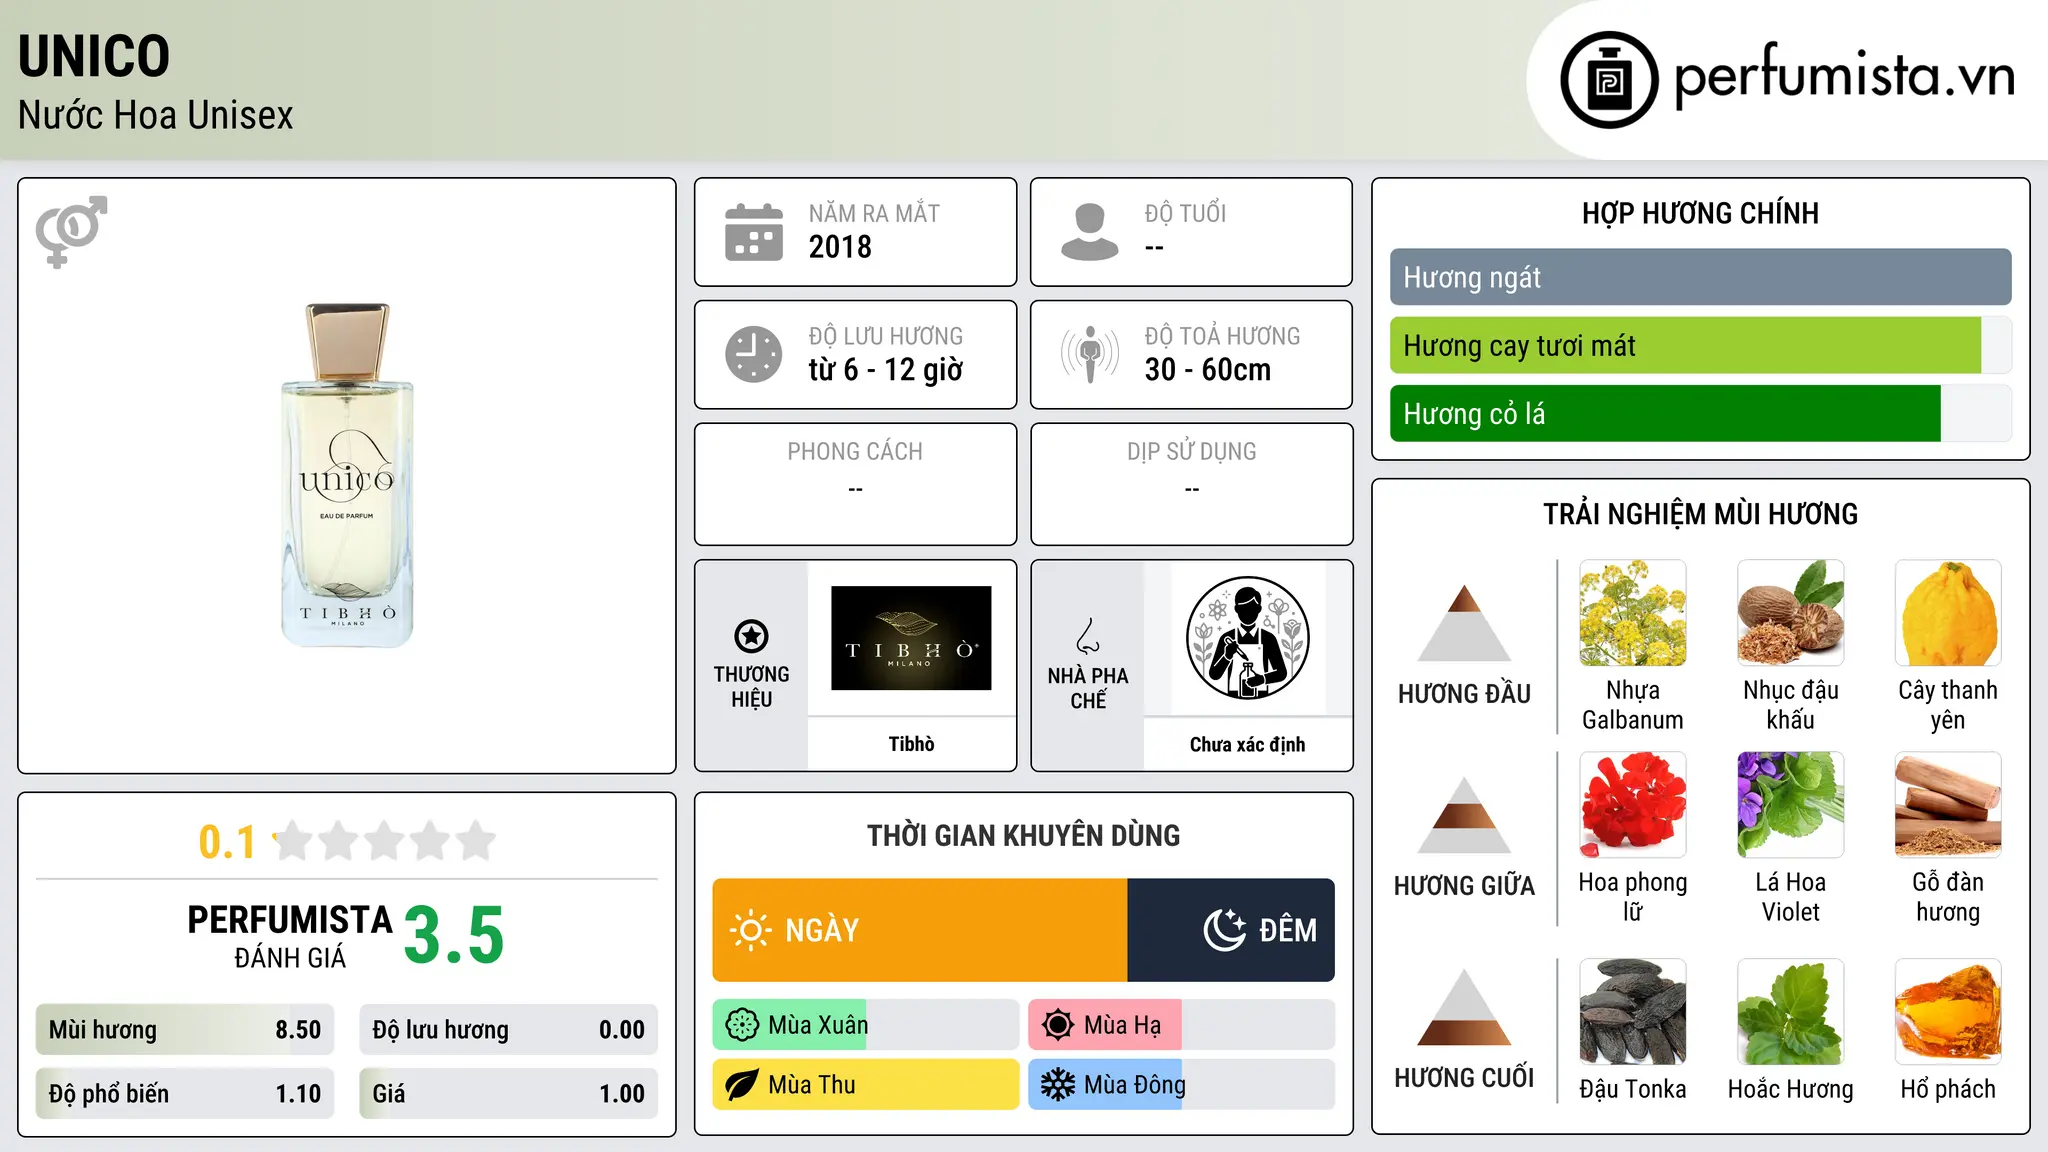Click the Độ lưu hương 0.00 score row
Viewport: 2048px width, 1152px height.
(x=509, y=1030)
